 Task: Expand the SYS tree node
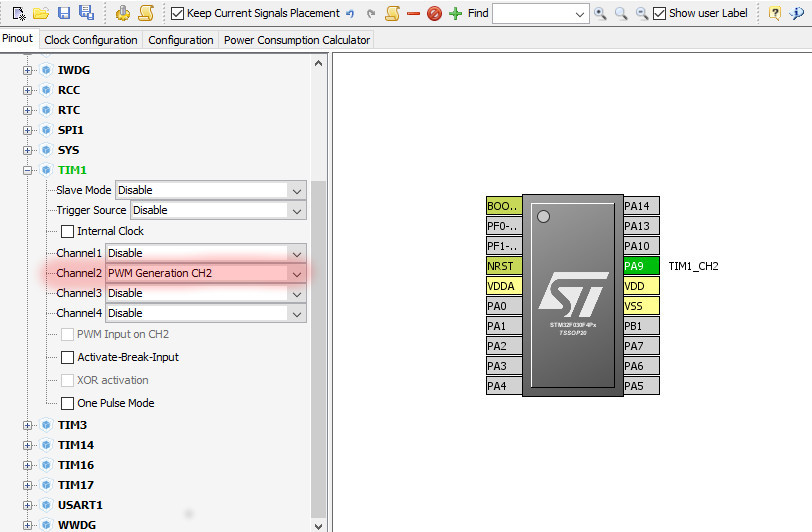27,150
